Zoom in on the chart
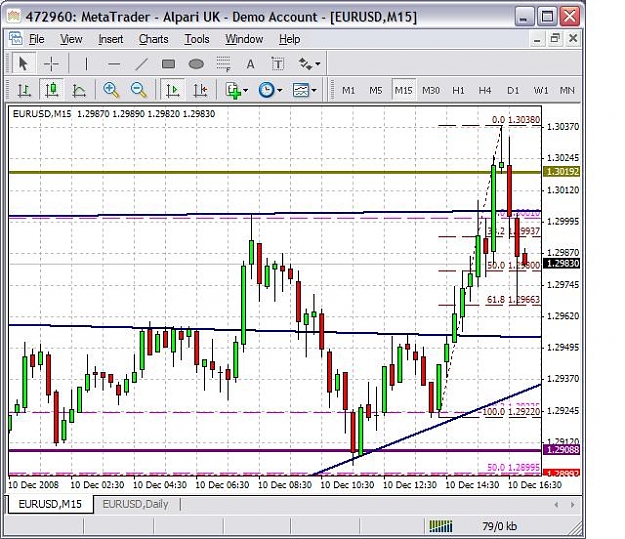Viewport: 625px width, 539px height. pos(111,90)
